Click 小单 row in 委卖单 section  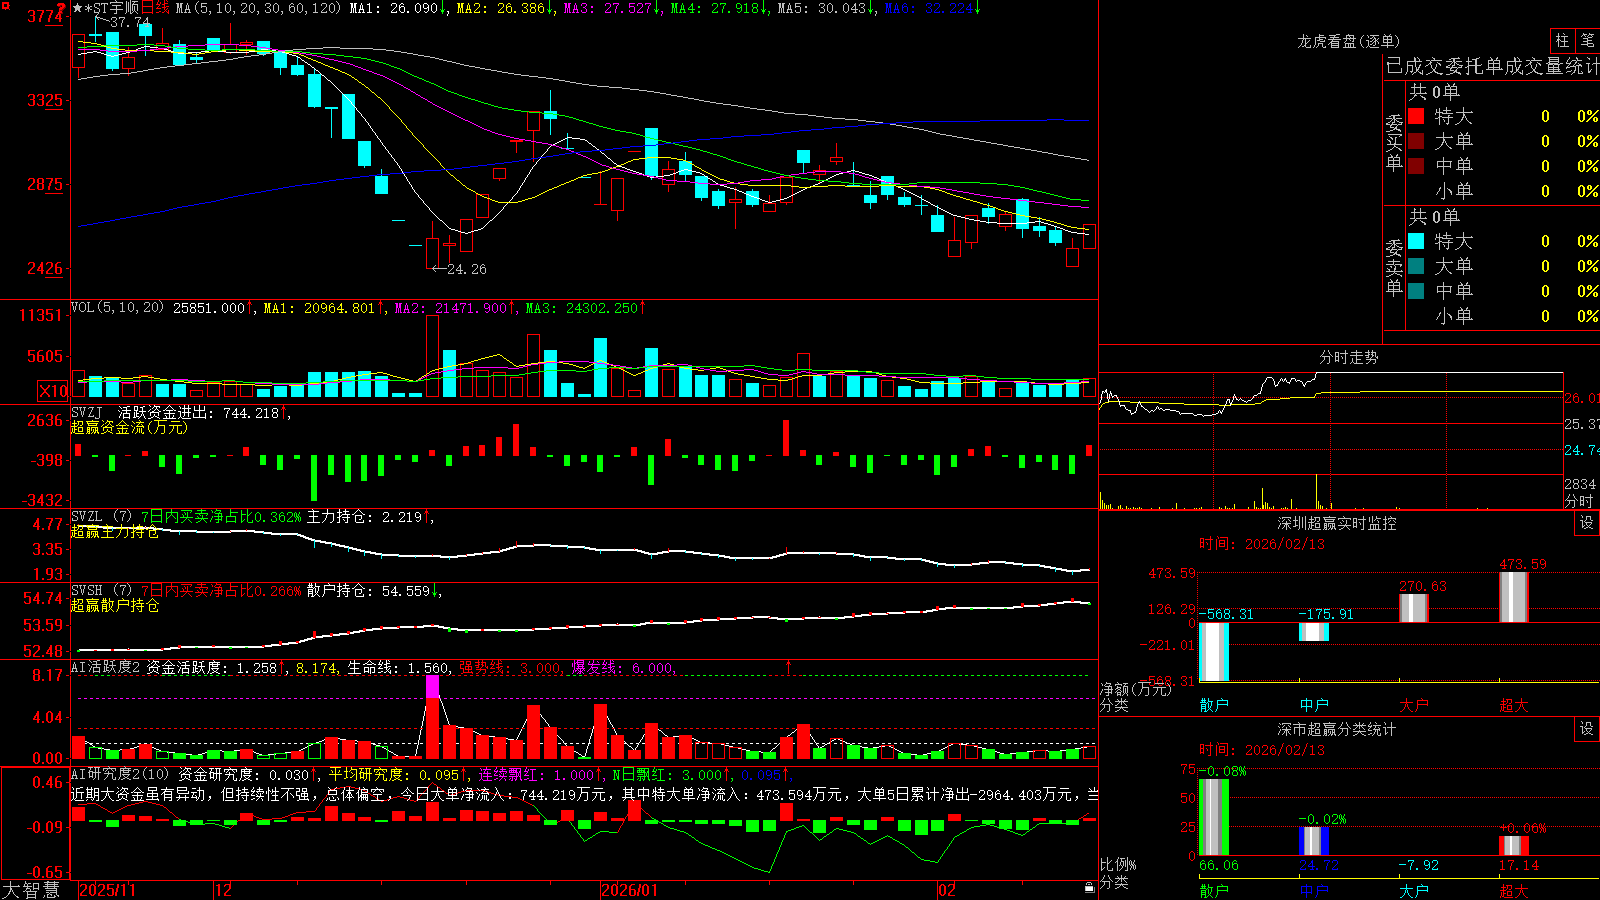click(1503, 316)
